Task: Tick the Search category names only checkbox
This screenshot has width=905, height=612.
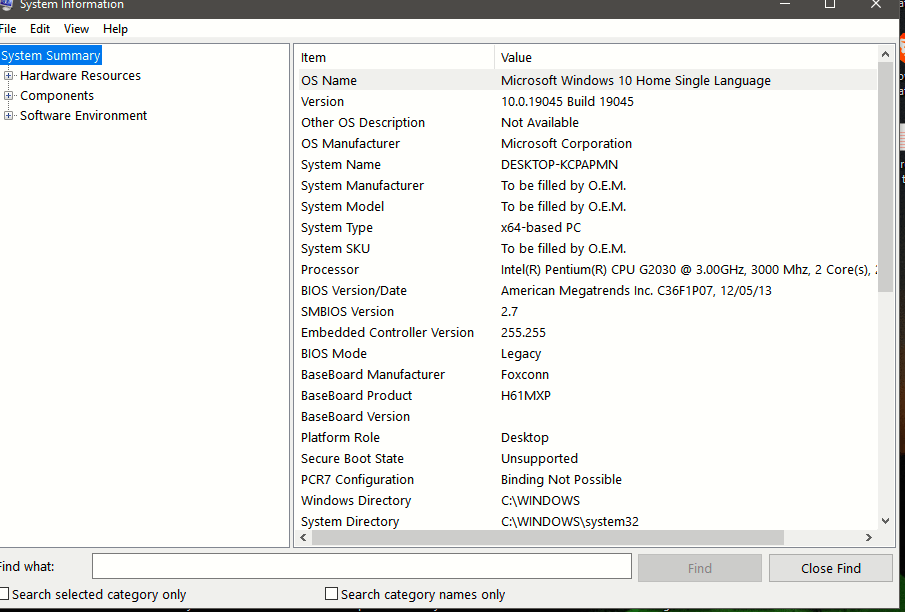Action: pos(331,594)
